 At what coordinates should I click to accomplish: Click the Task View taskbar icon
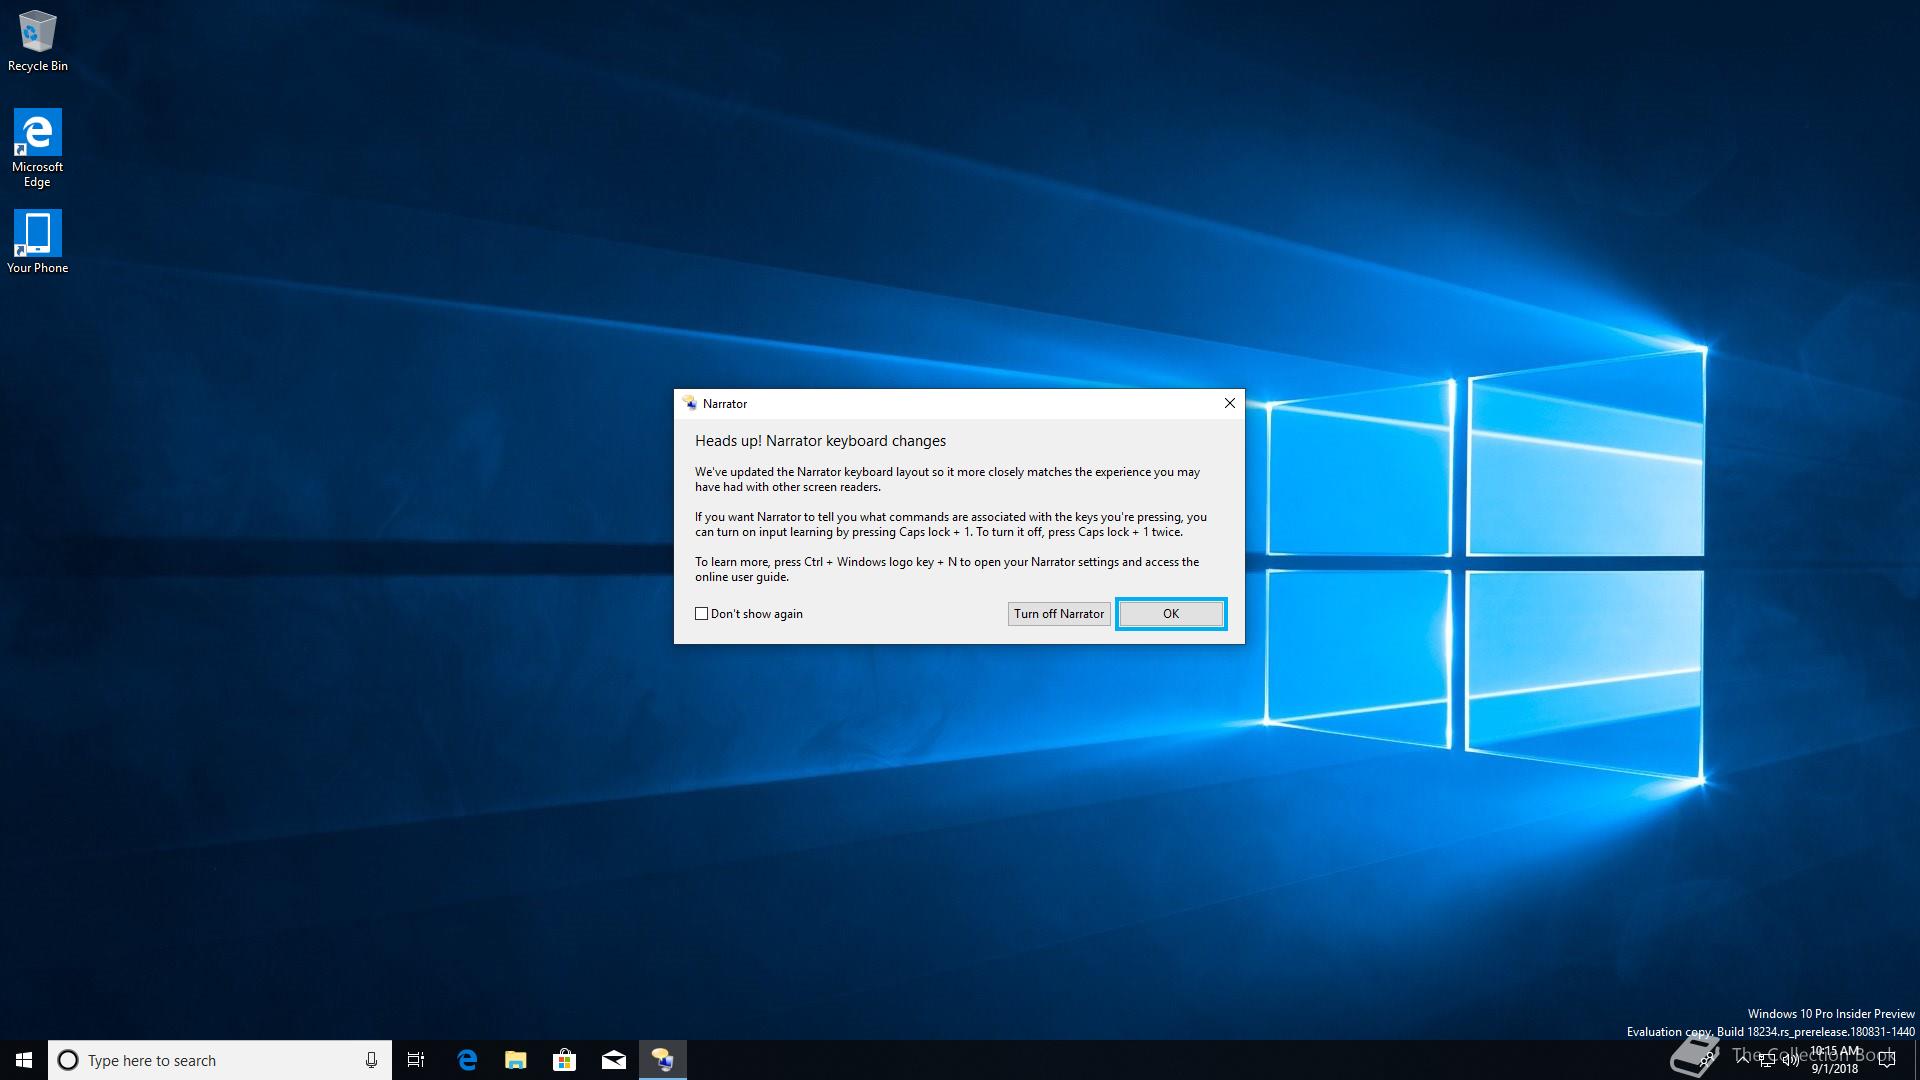pos(416,1060)
